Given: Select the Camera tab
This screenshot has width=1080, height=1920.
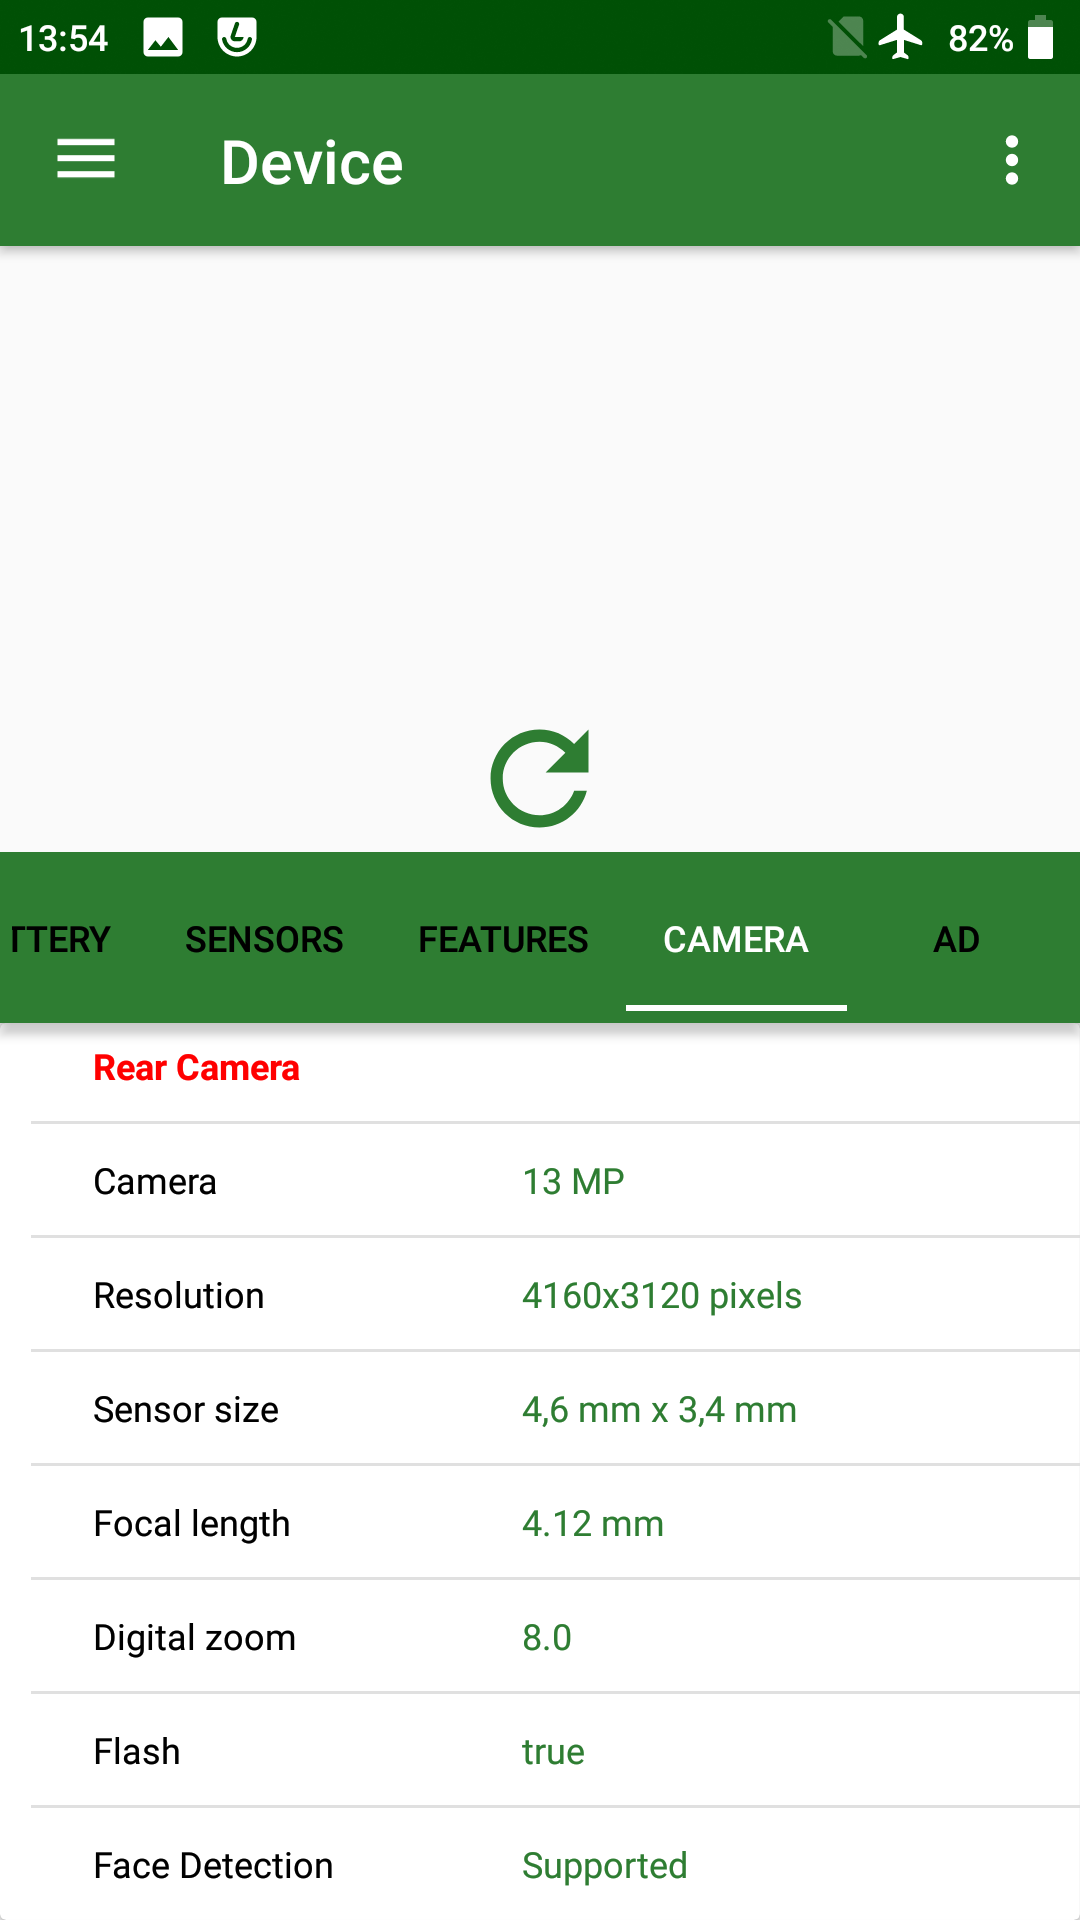Looking at the screenshot, I should pyautogui.click(x=736, y=939).
